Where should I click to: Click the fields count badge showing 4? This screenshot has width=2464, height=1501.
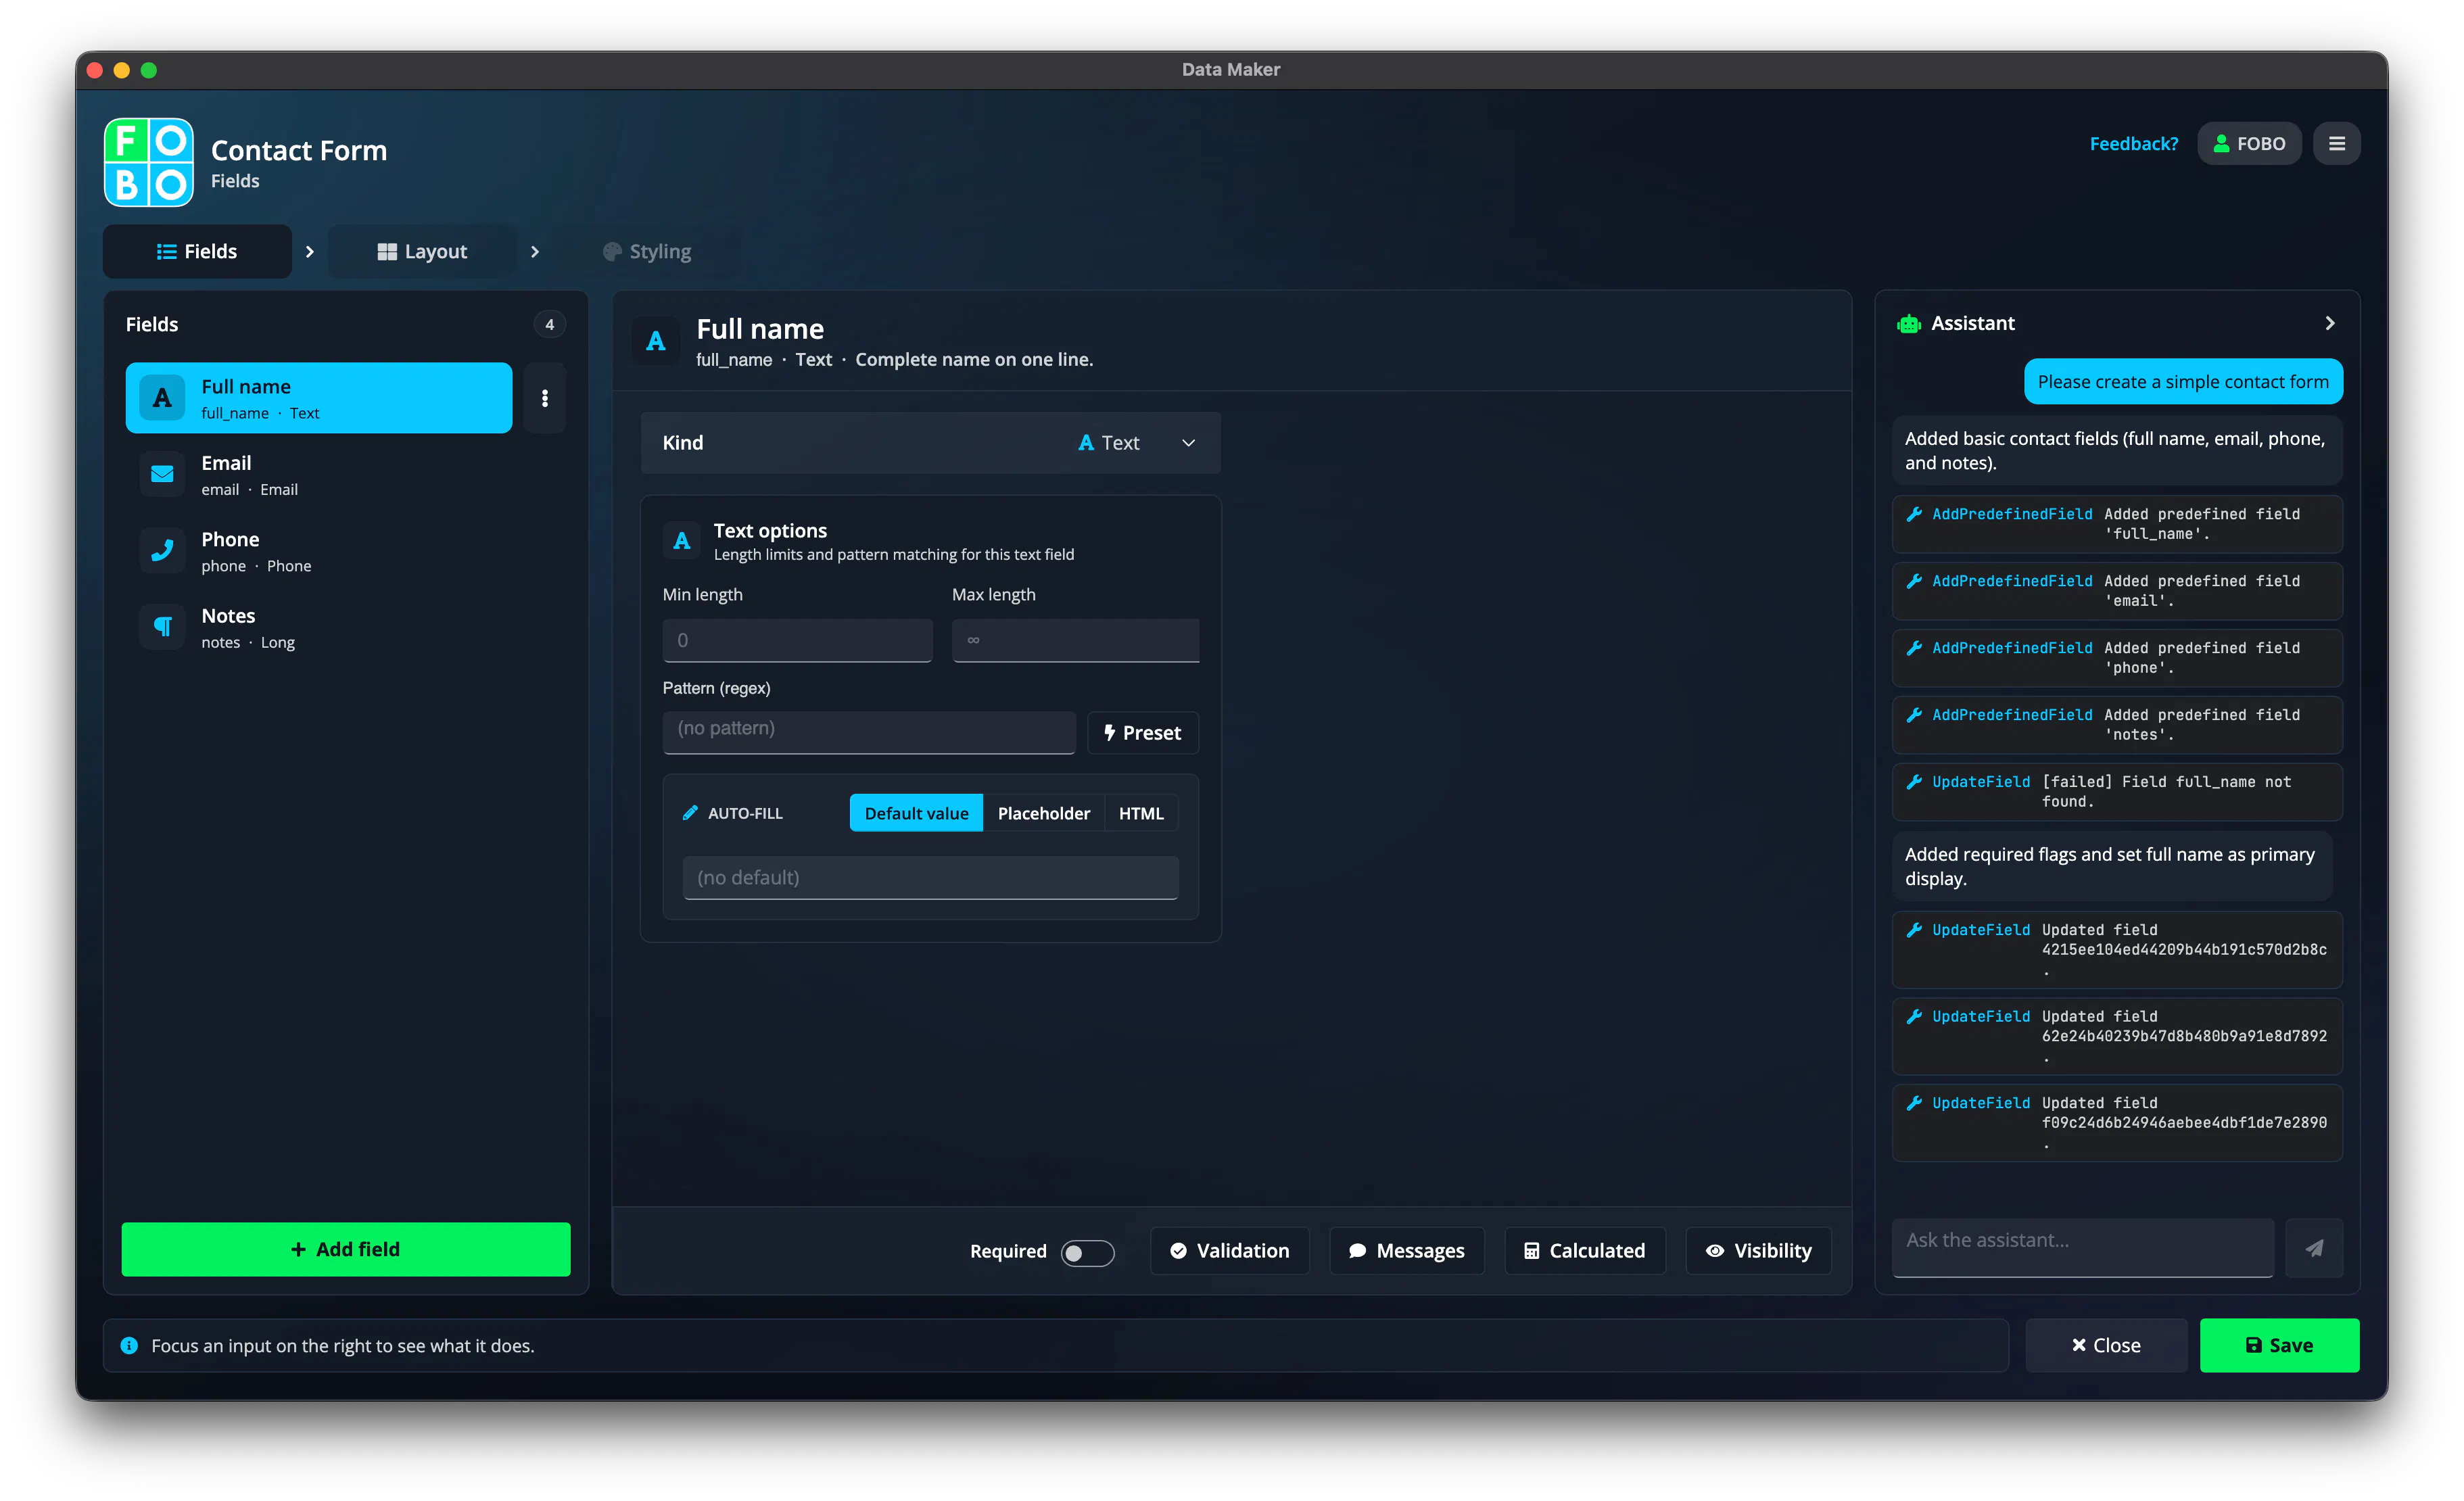(x=549, y=325)
